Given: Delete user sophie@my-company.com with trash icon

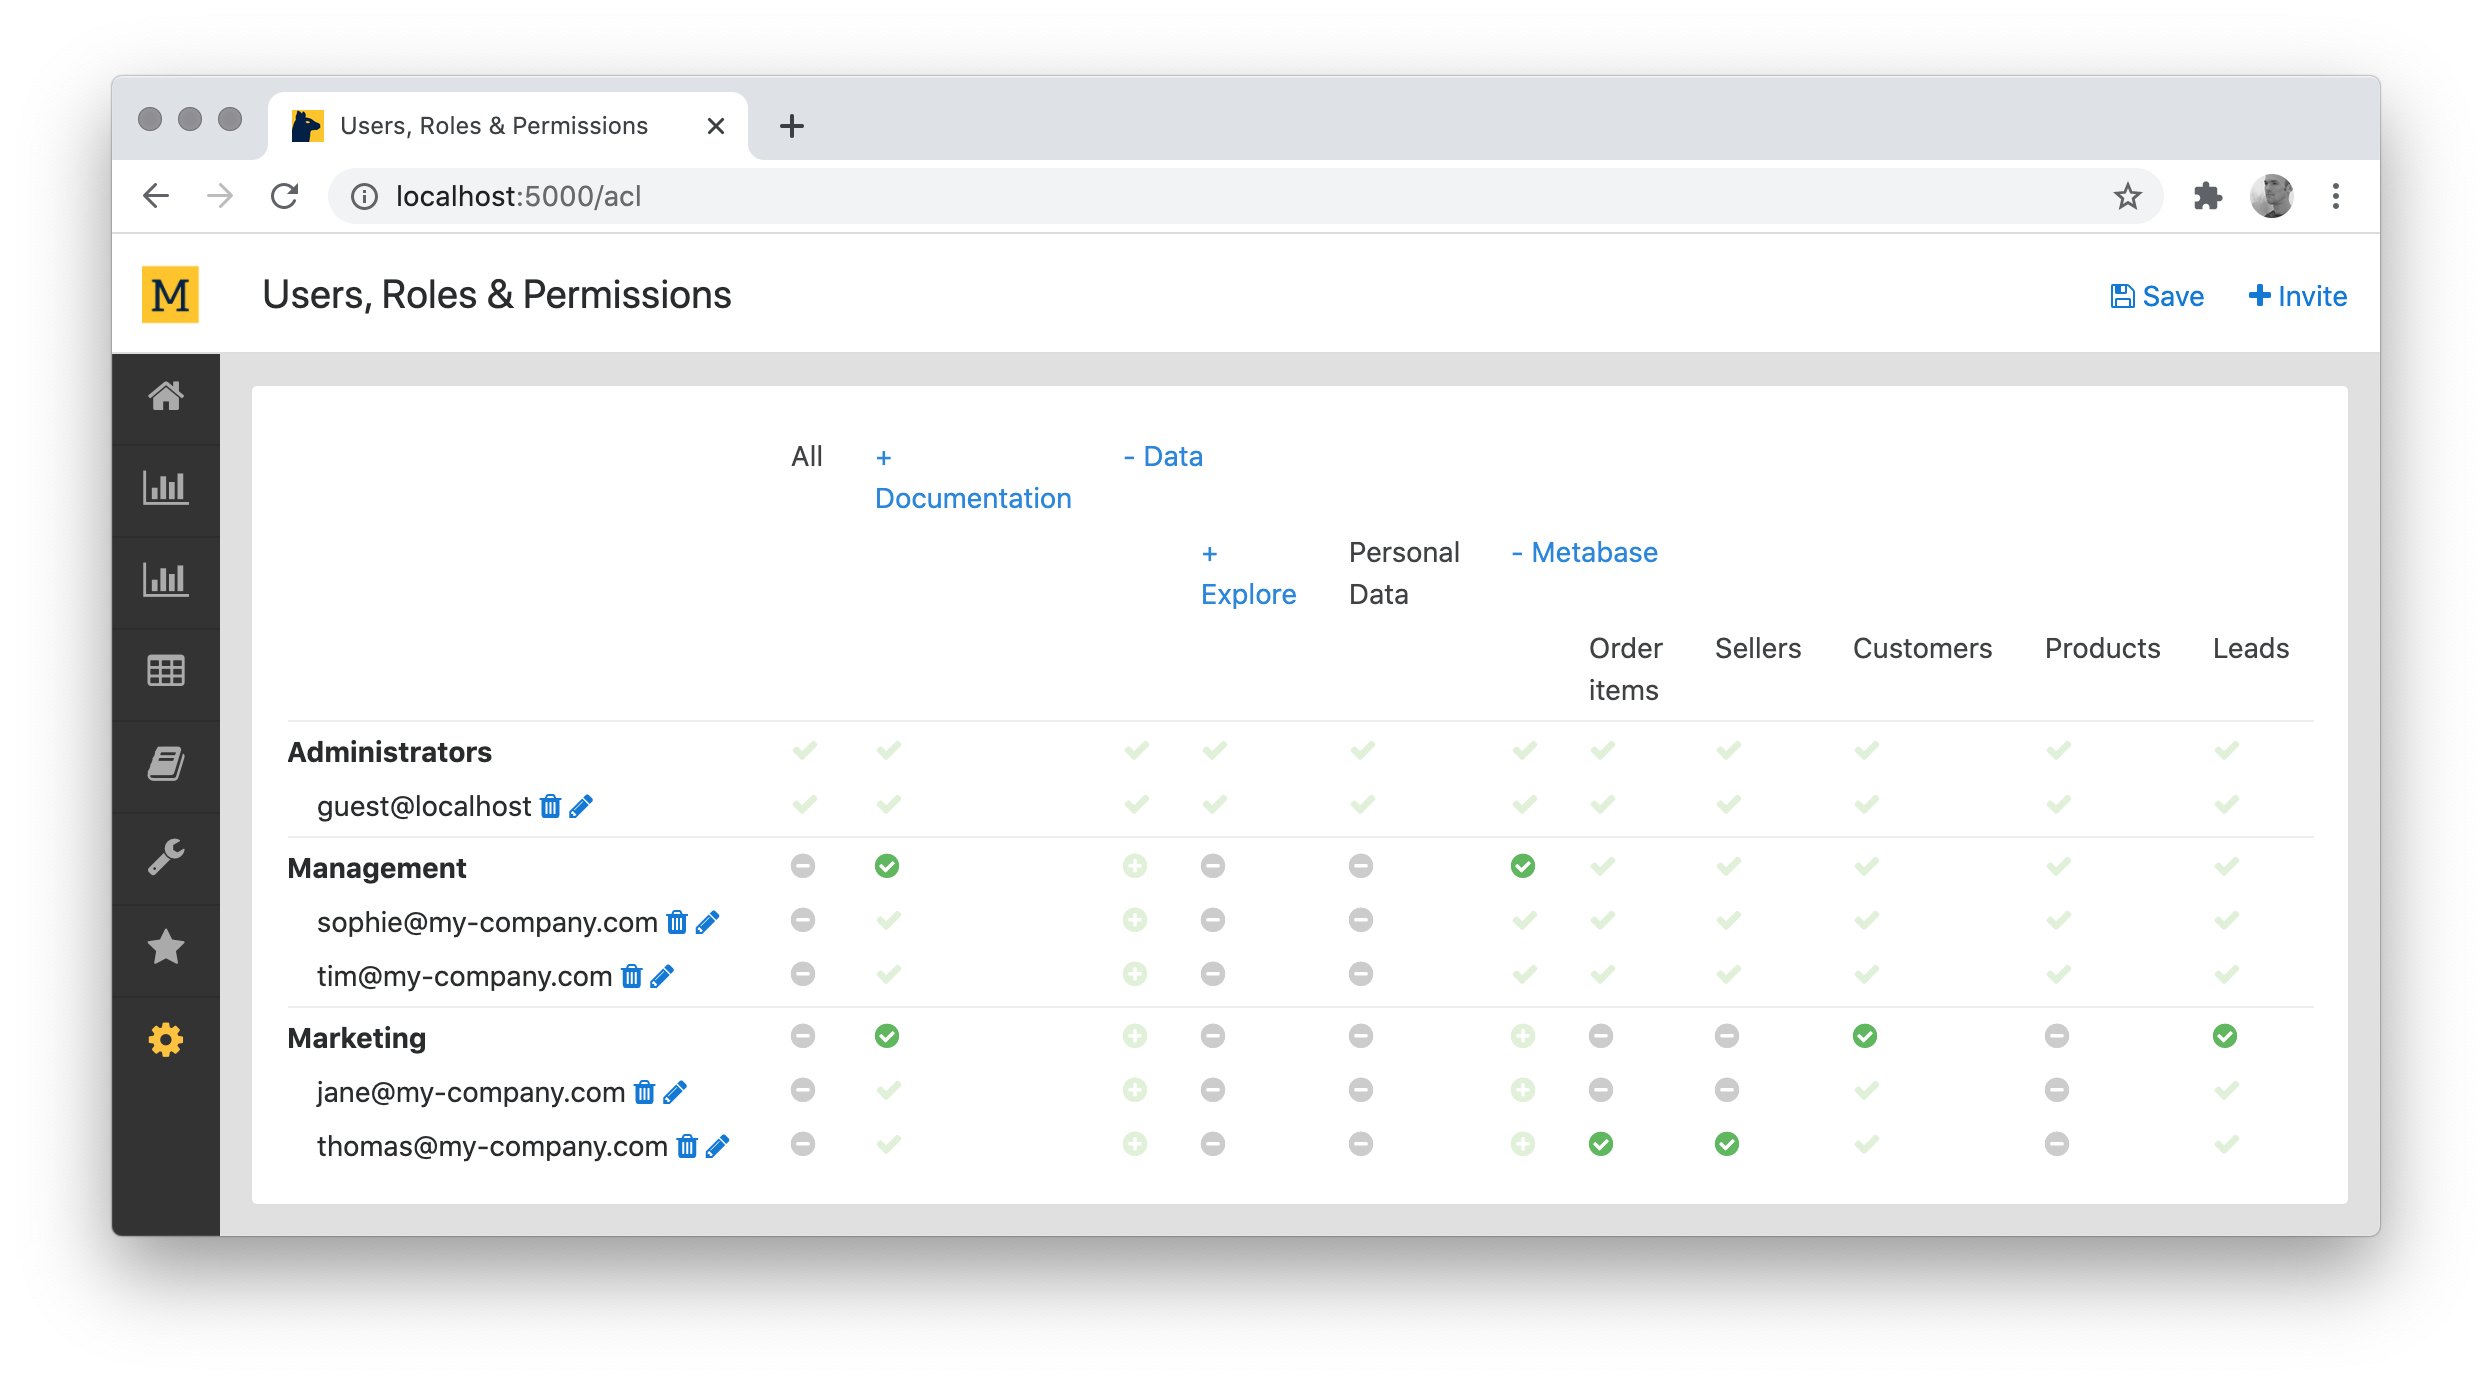Looking at the screenshot, I should coord(677,922).
